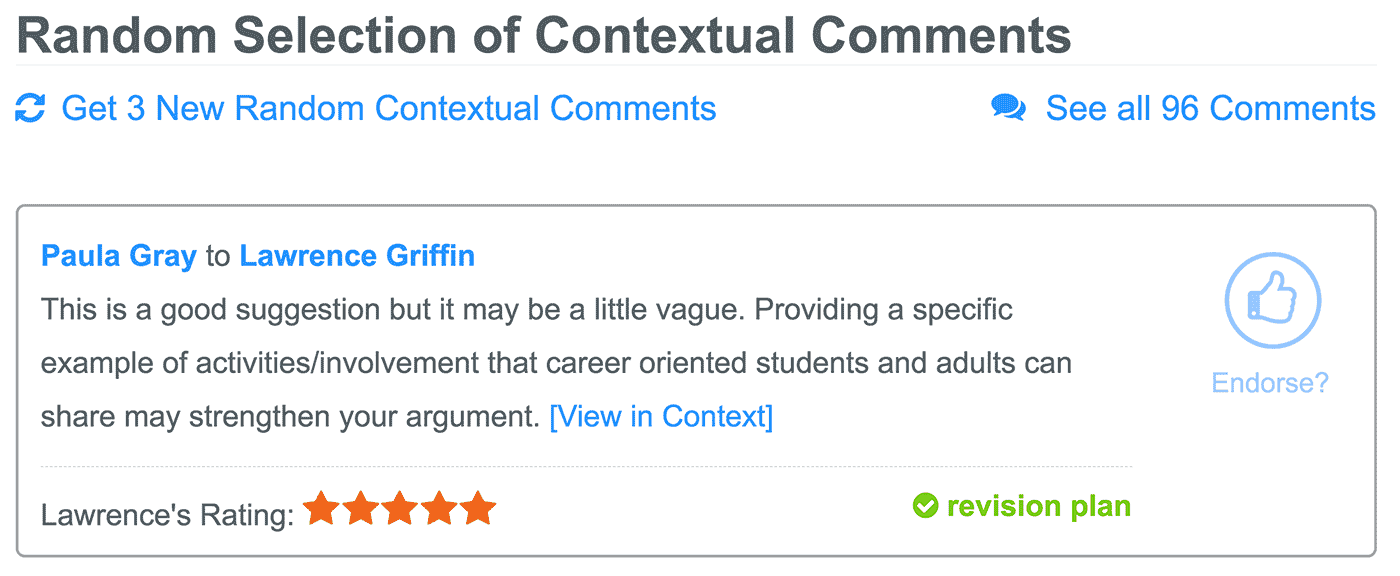Click the speech bubbles comments icon
1400x576 pixels.
tap(1008, 108)
